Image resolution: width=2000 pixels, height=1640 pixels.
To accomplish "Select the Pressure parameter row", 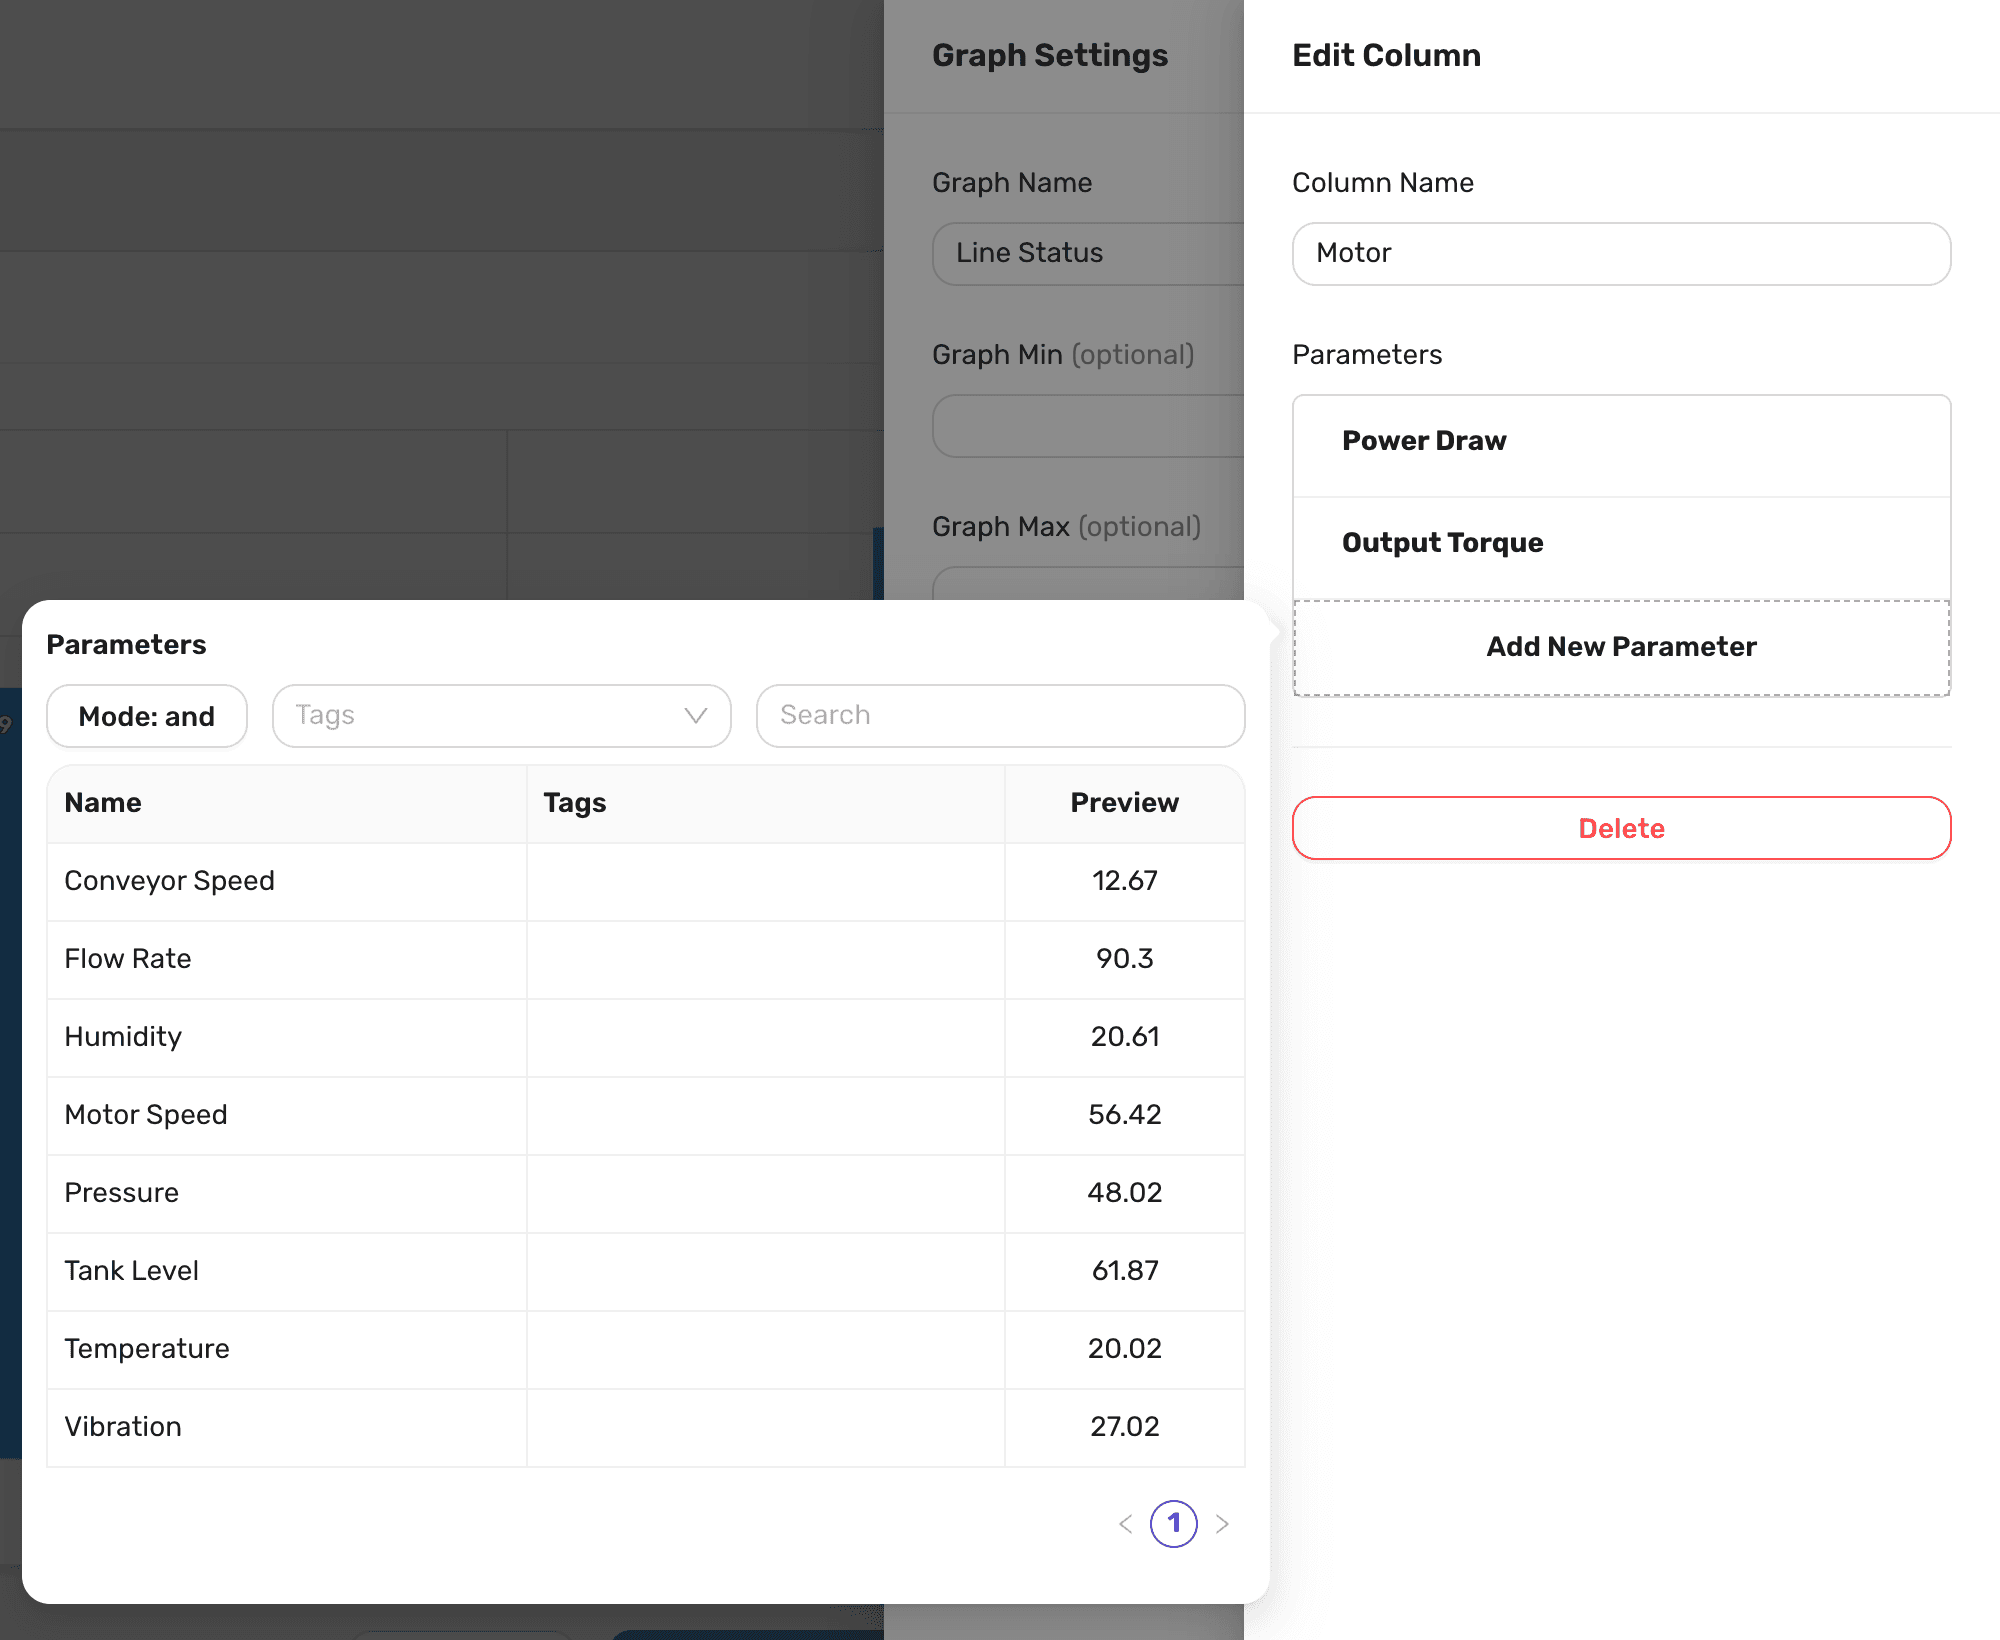I will click(646, 1193).
